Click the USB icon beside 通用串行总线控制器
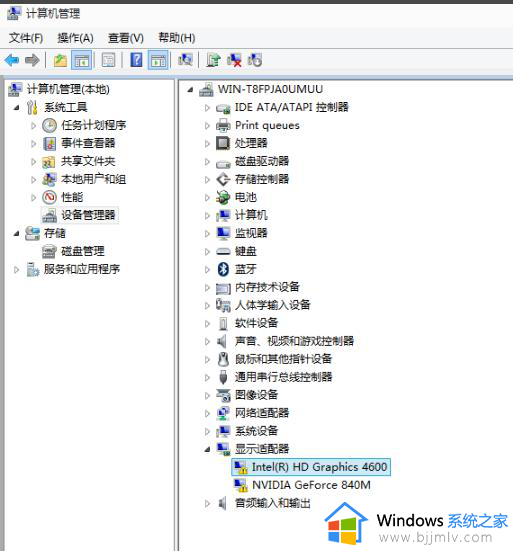 [x=223, y=377]
